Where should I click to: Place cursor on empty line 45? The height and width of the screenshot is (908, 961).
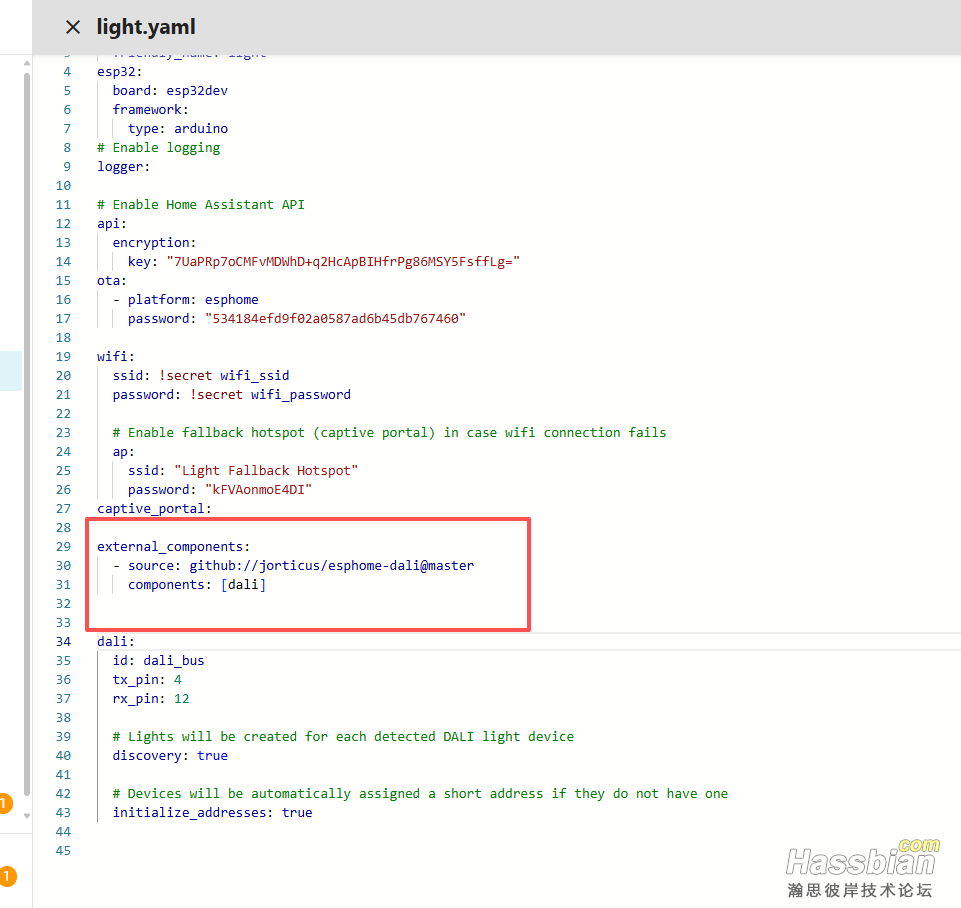click(x=300, y=851)
